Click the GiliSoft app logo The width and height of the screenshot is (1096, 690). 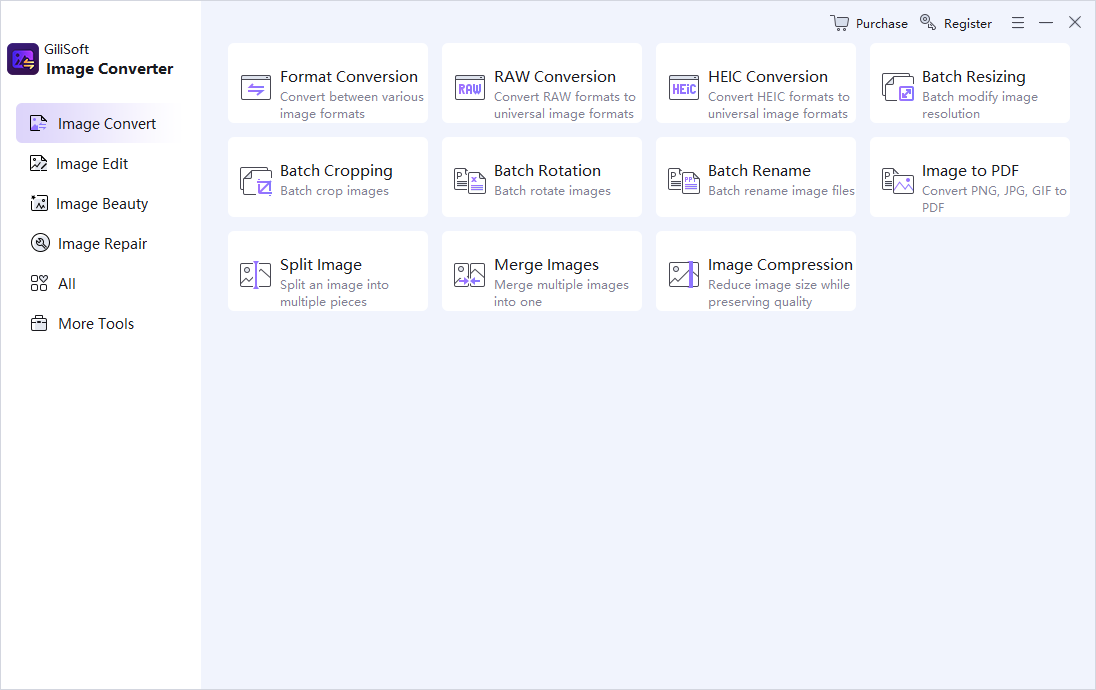23,59
